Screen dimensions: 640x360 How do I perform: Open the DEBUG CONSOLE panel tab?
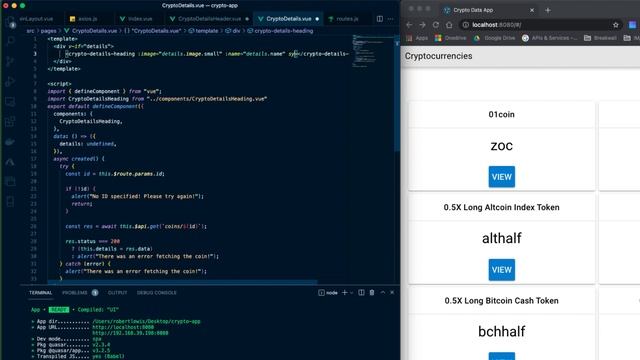tap(157, 293)
